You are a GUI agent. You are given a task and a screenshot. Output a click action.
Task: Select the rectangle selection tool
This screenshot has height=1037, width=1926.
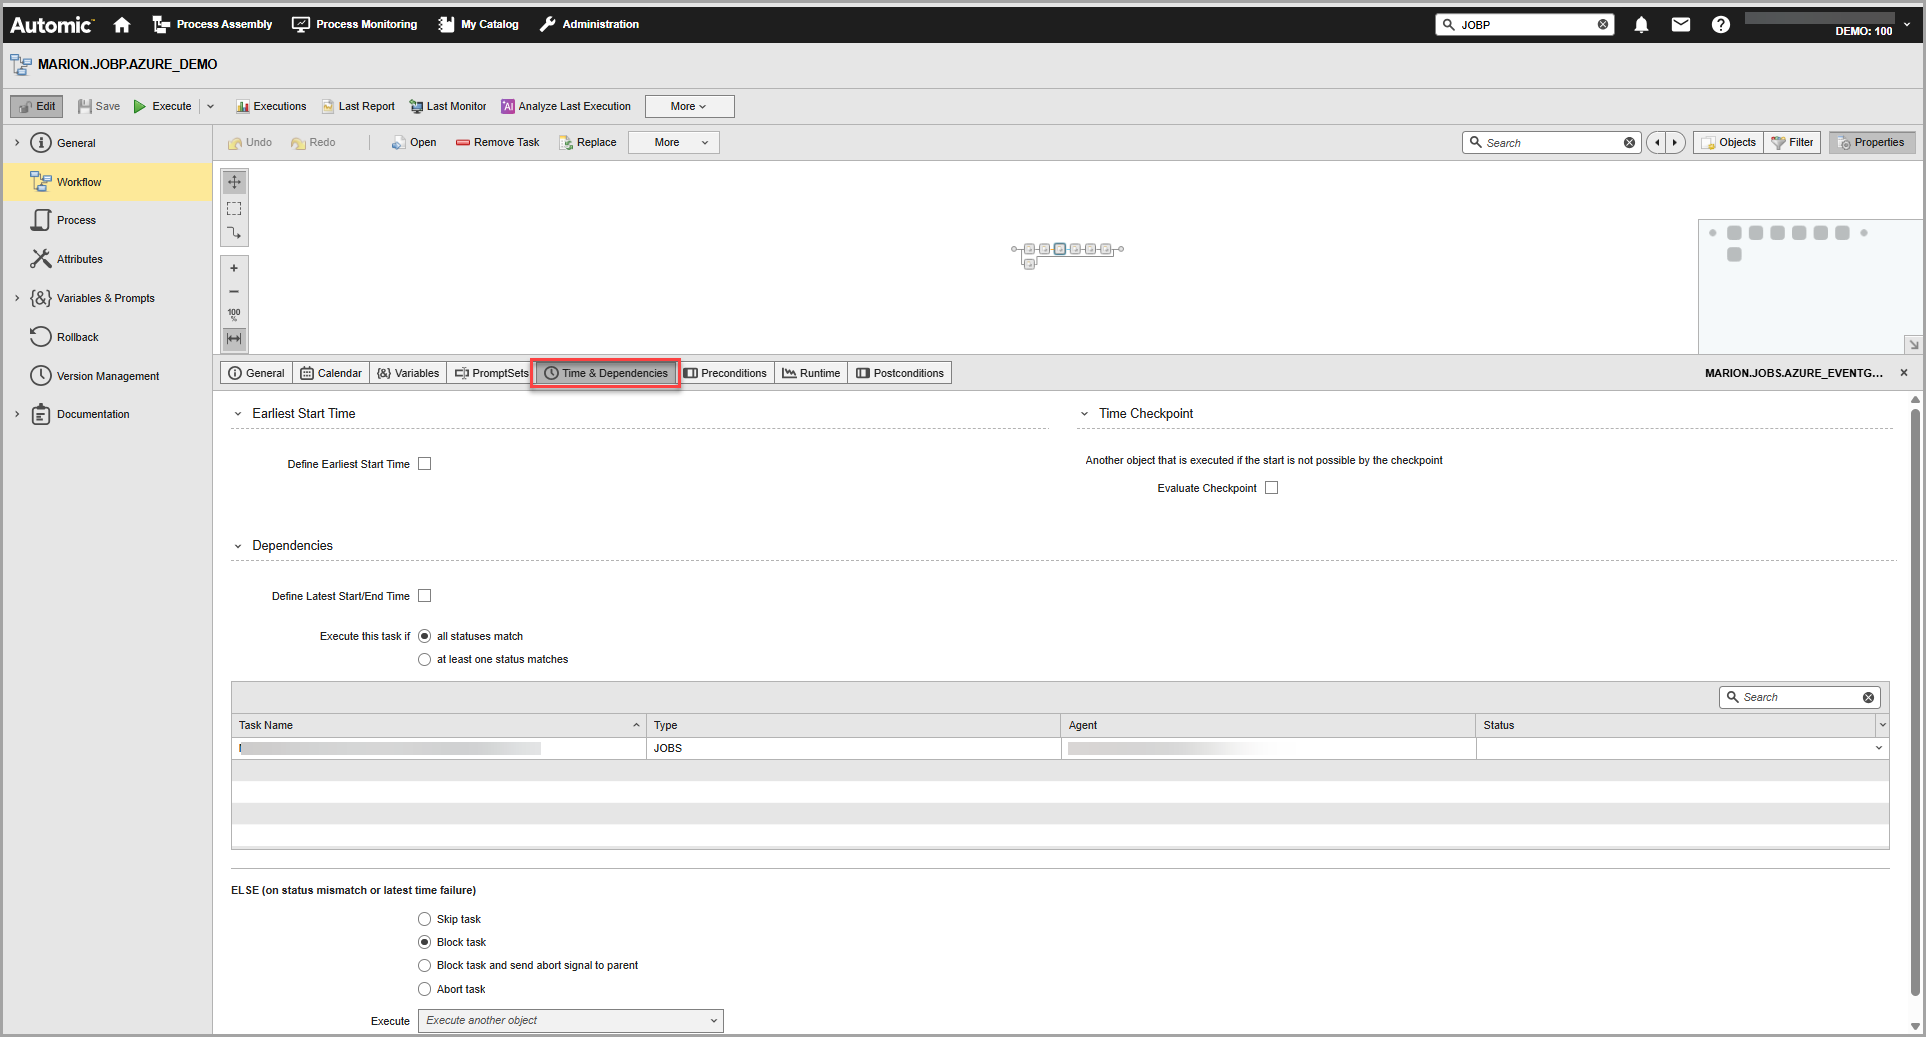click(x=234, y=208)
